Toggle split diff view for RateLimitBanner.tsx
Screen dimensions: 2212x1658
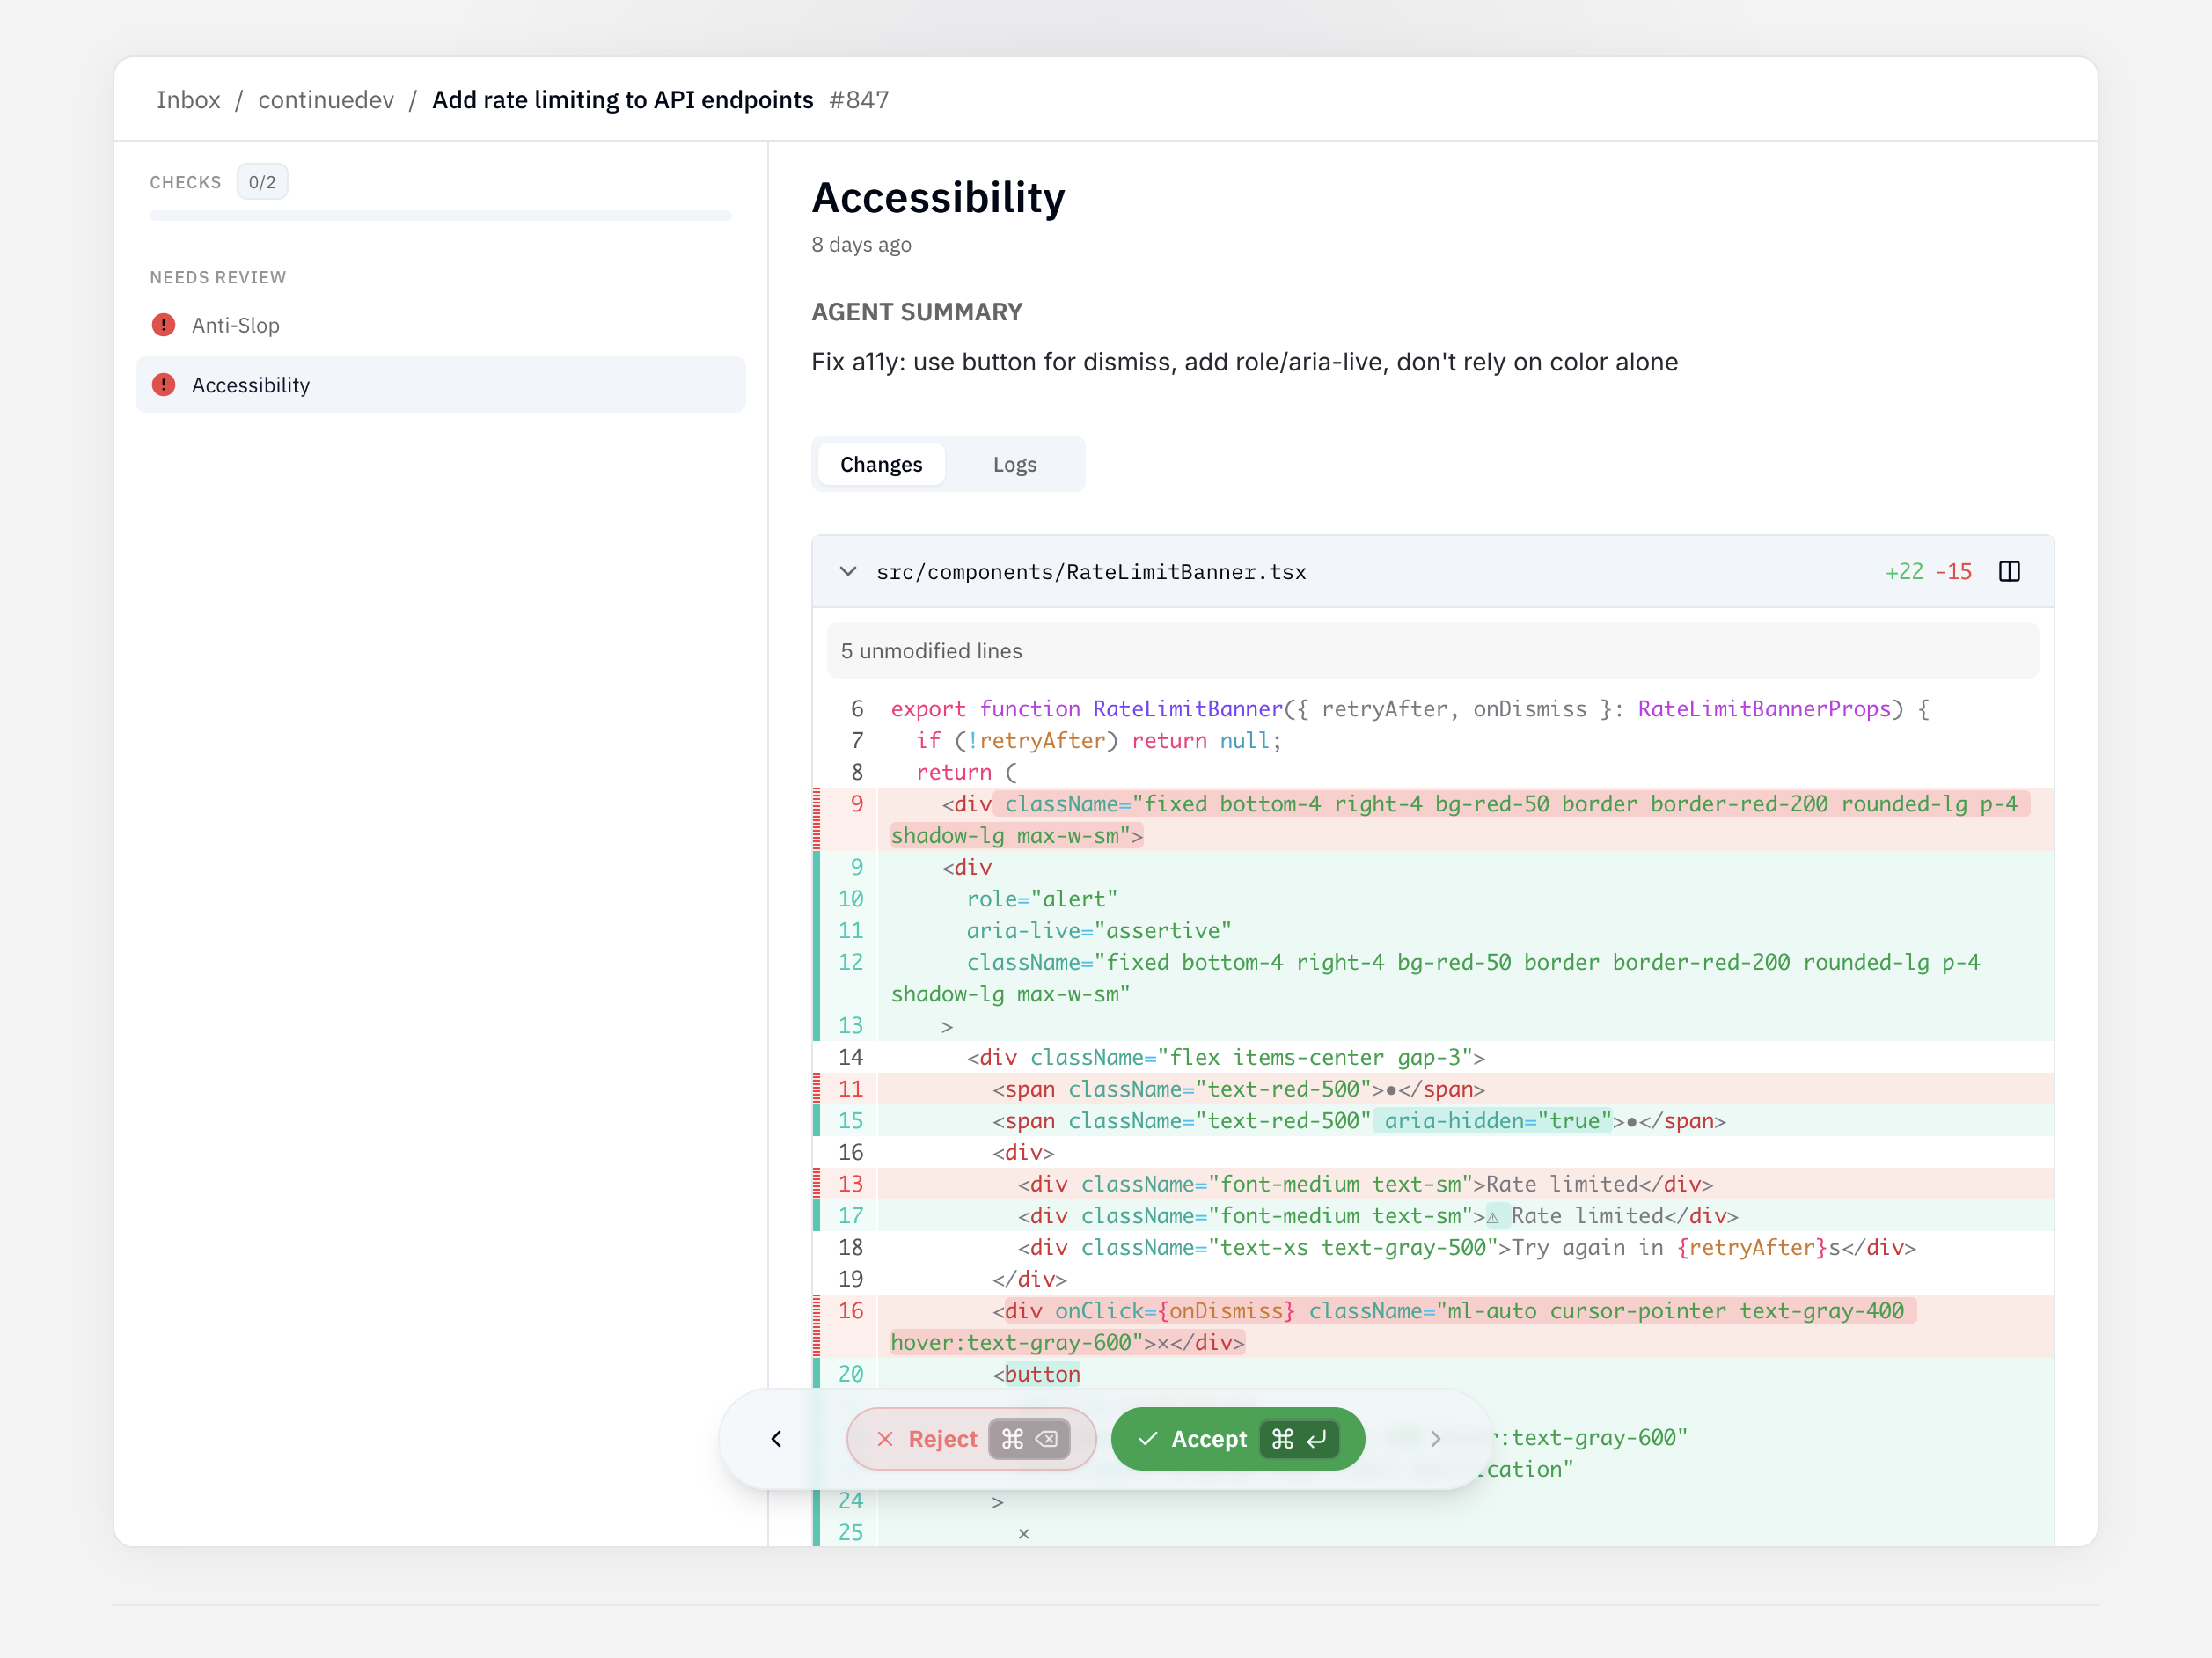[2010, 571]
